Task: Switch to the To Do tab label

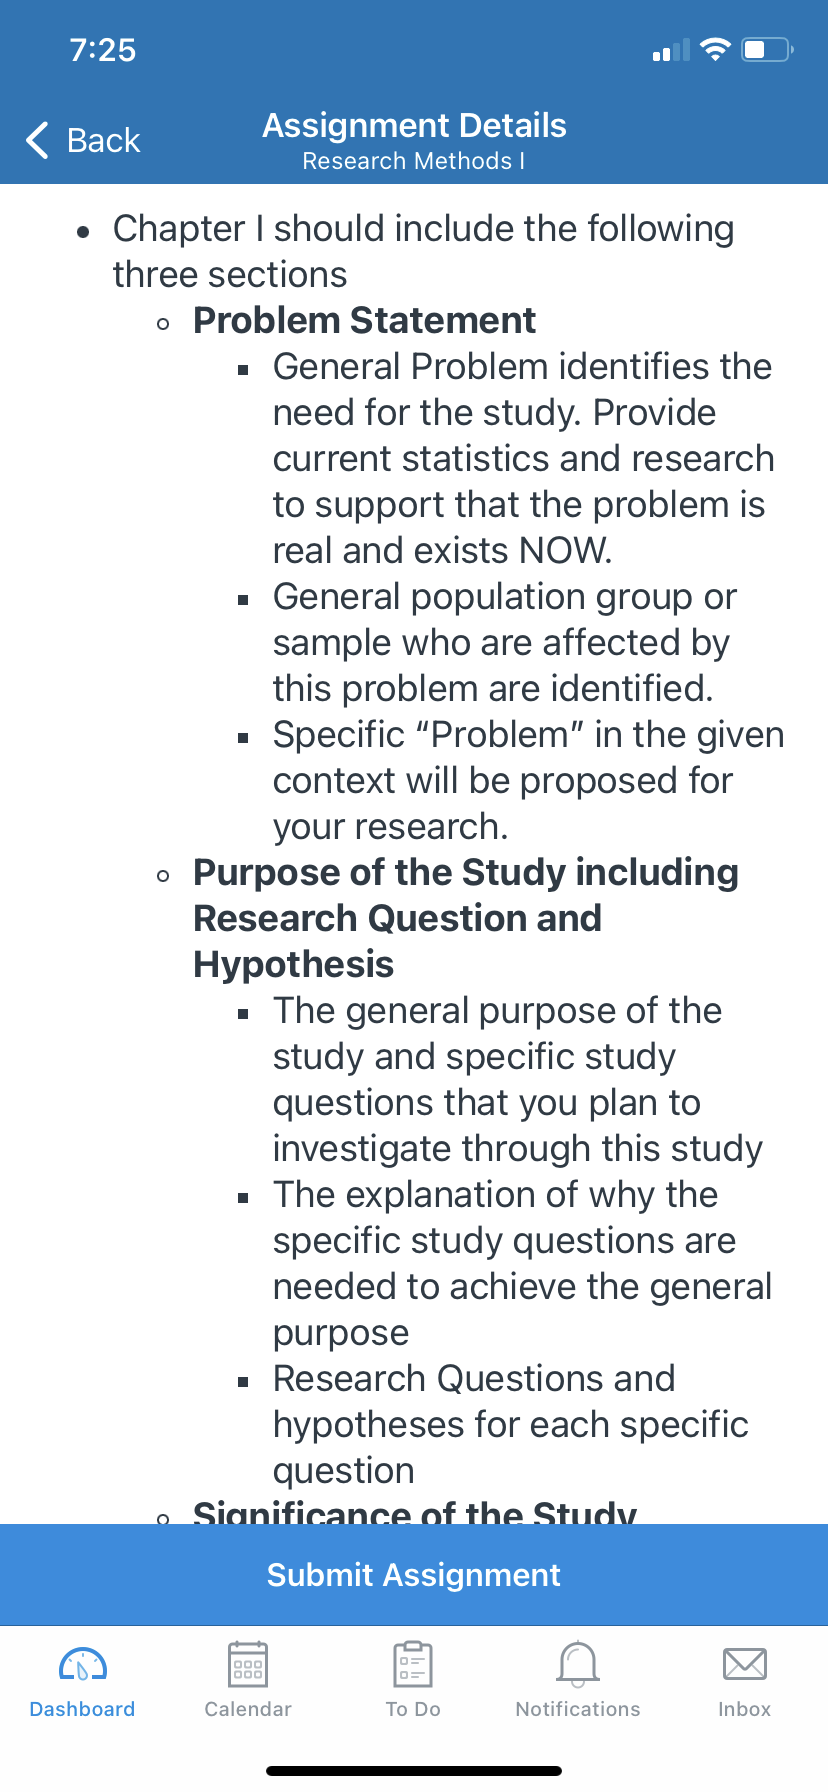Action: [413, 1709]
